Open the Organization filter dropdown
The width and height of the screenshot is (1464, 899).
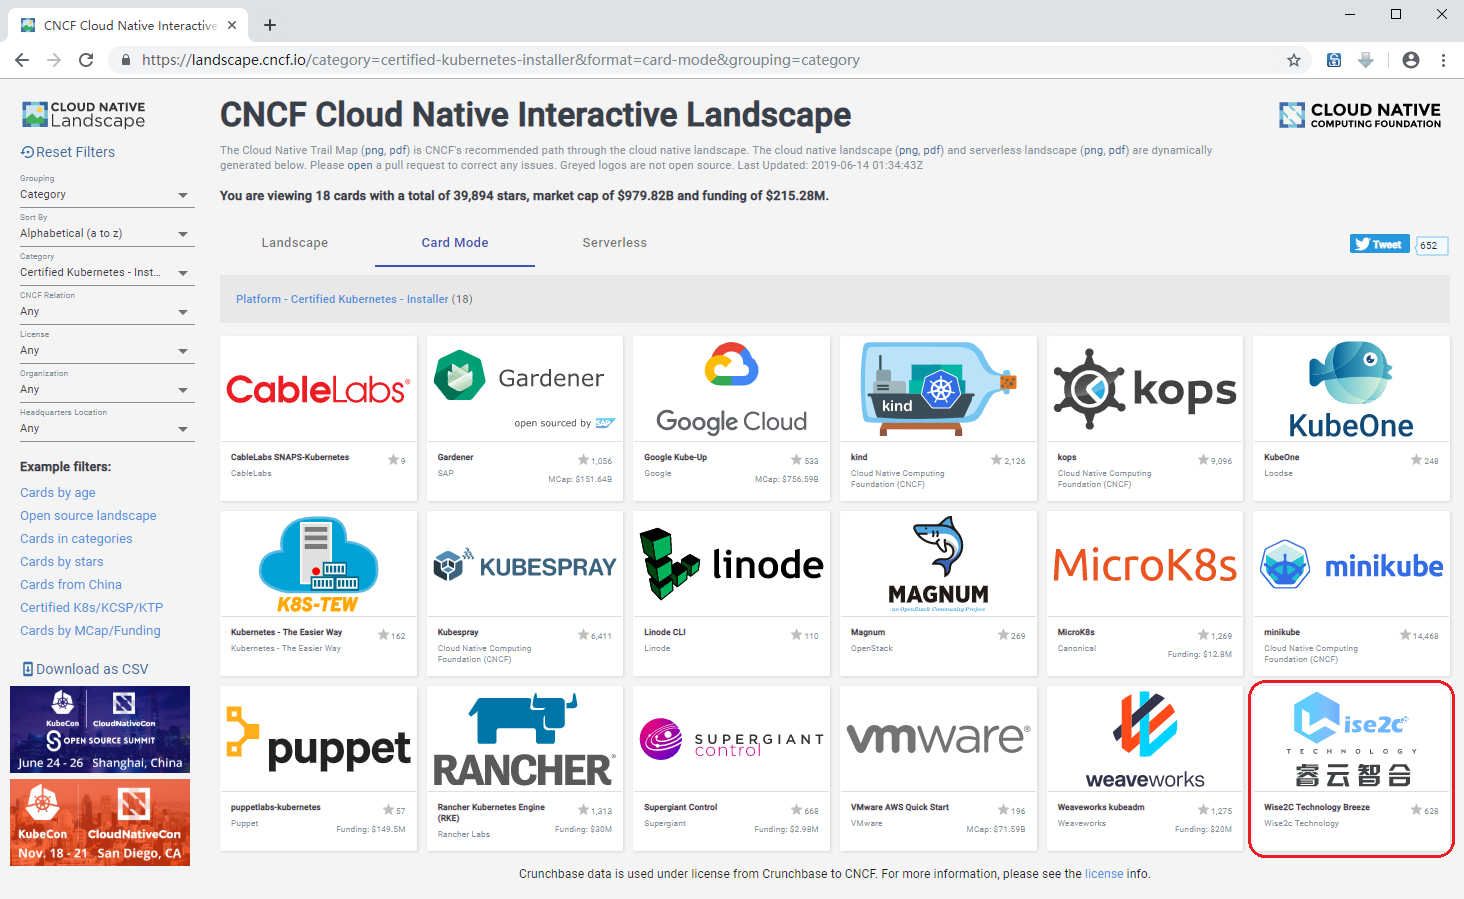[105, 389]
